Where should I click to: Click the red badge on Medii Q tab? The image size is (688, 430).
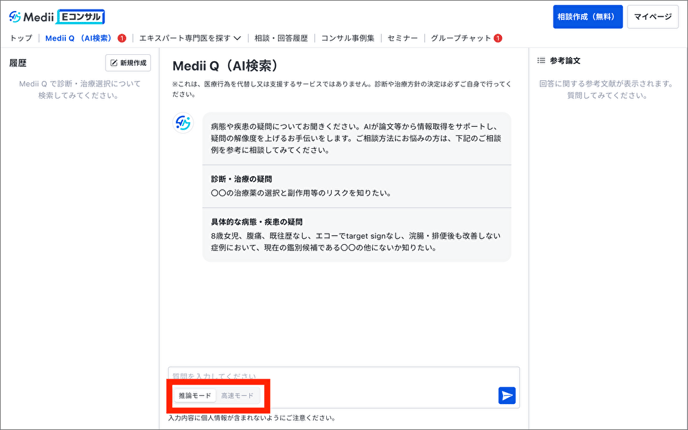[x=122, y=38]
